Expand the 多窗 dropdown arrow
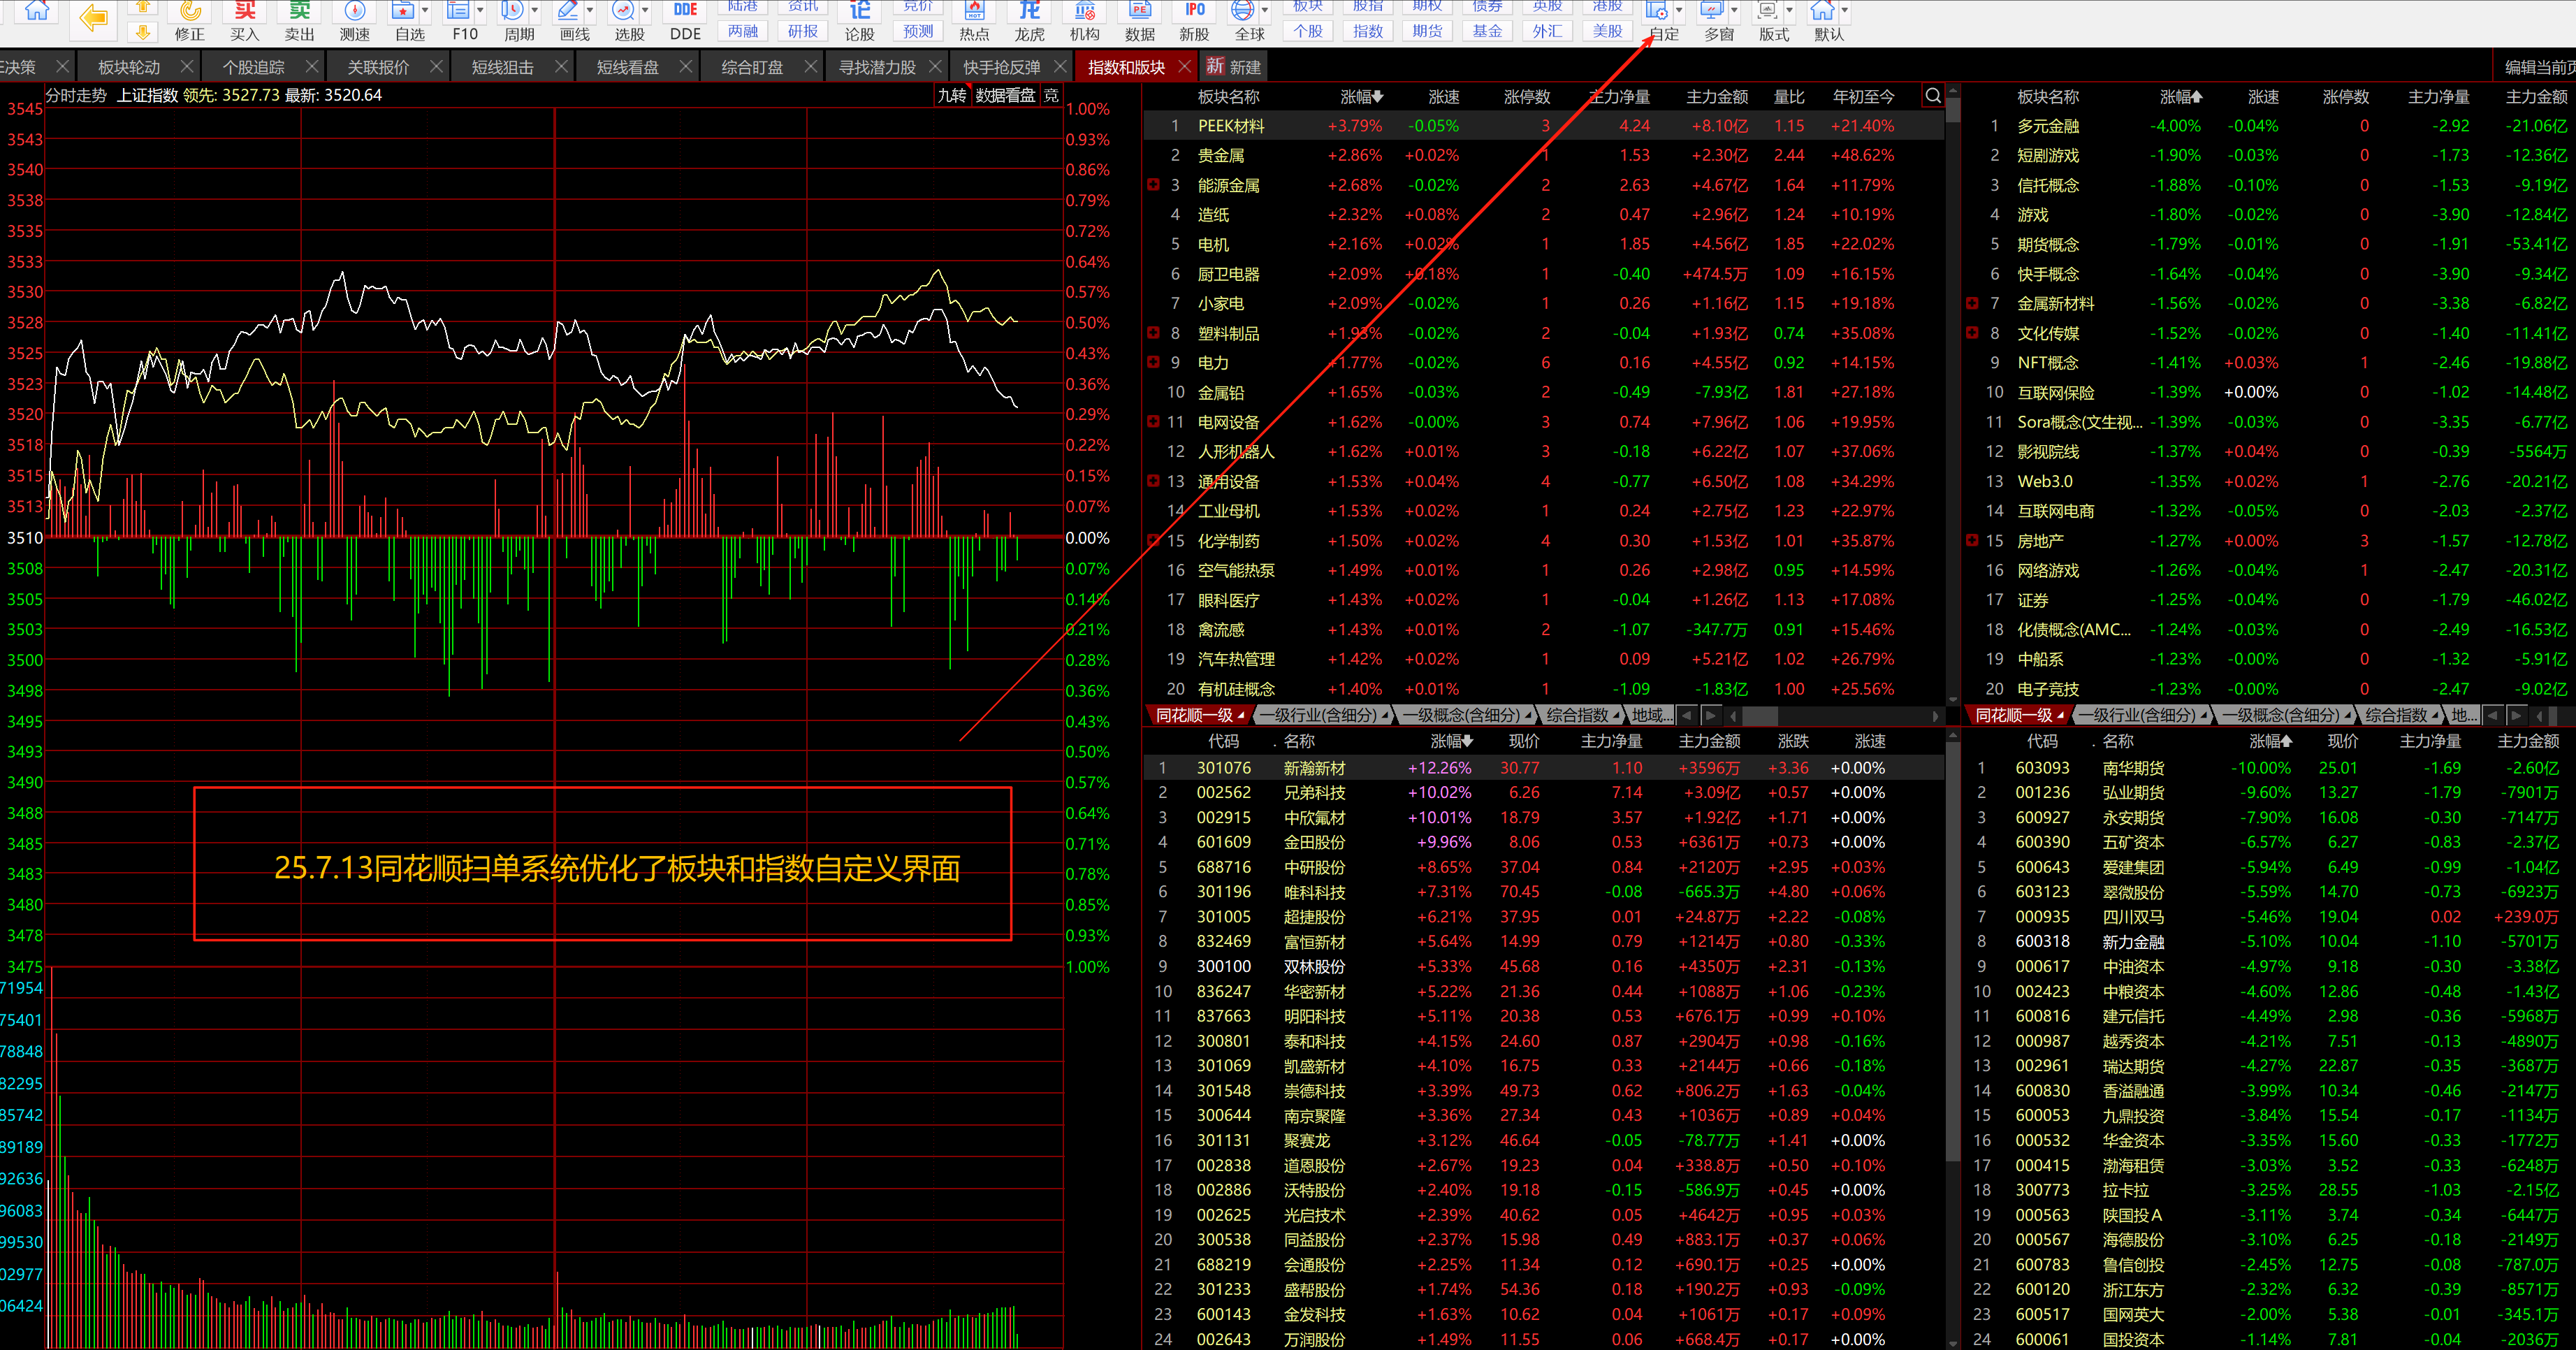The width and height of the screenshot is (2576, 1350). pyautogui.click(x=1735, y=11)
